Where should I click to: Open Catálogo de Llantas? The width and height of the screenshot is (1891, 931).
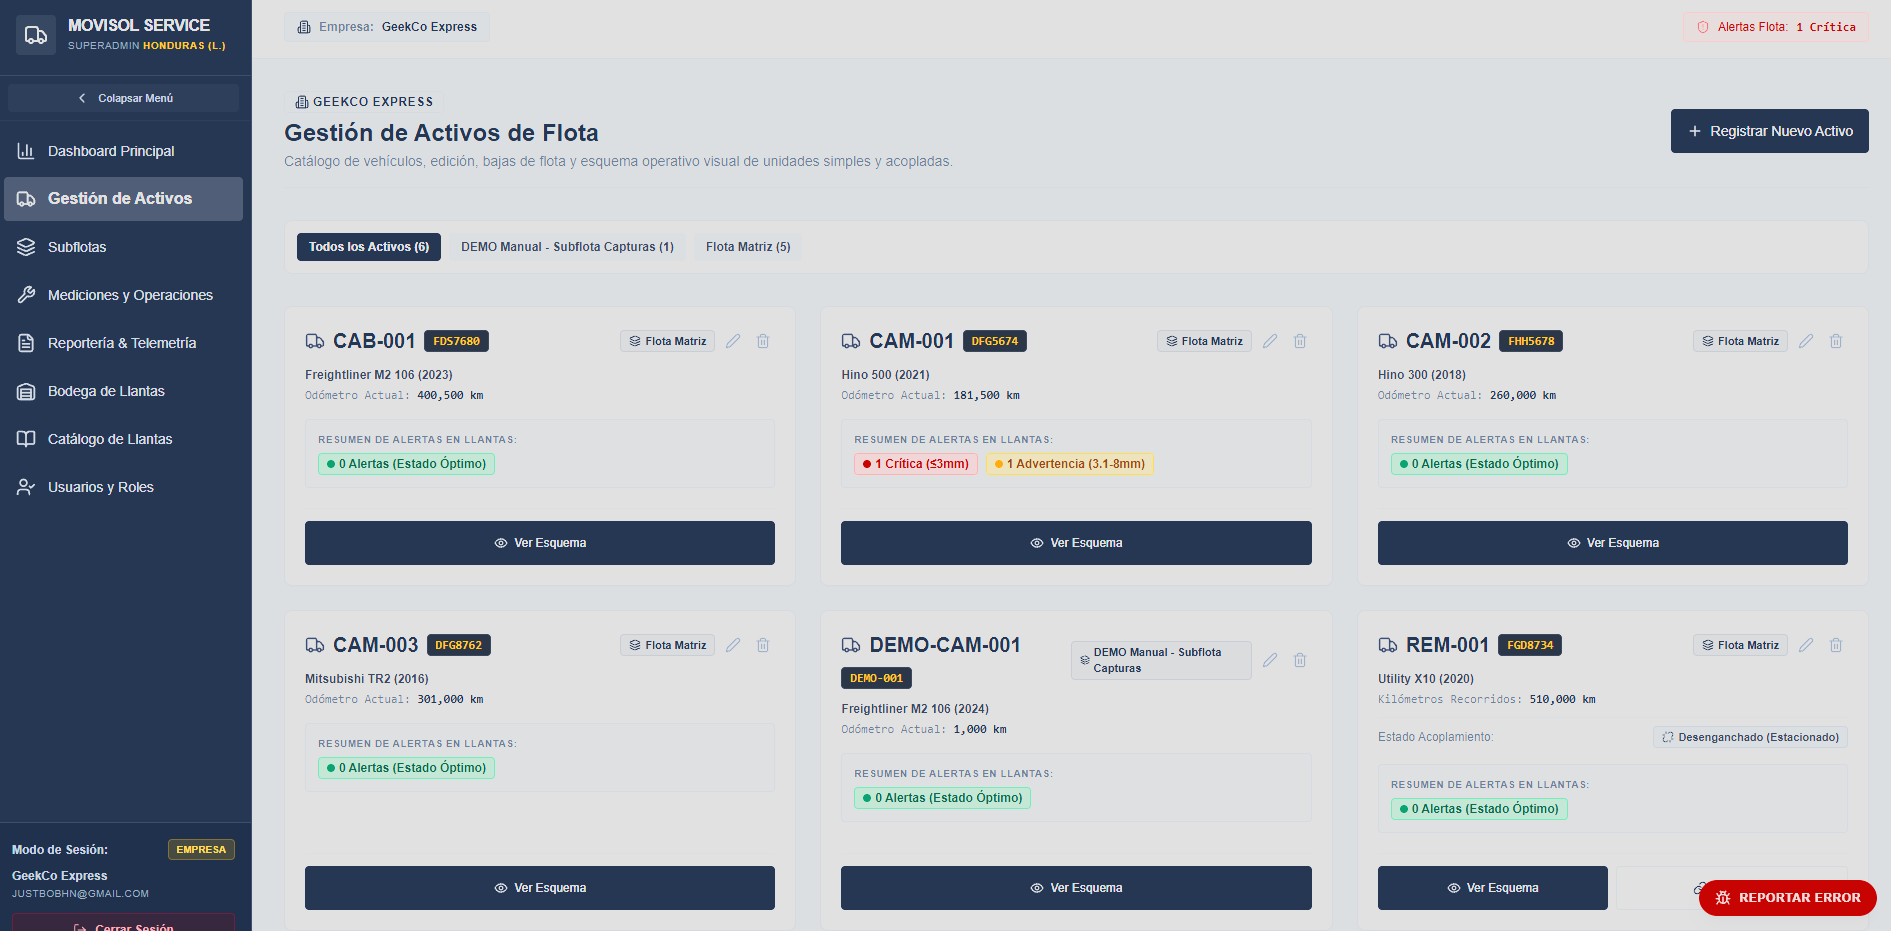(x=124, y=439)
